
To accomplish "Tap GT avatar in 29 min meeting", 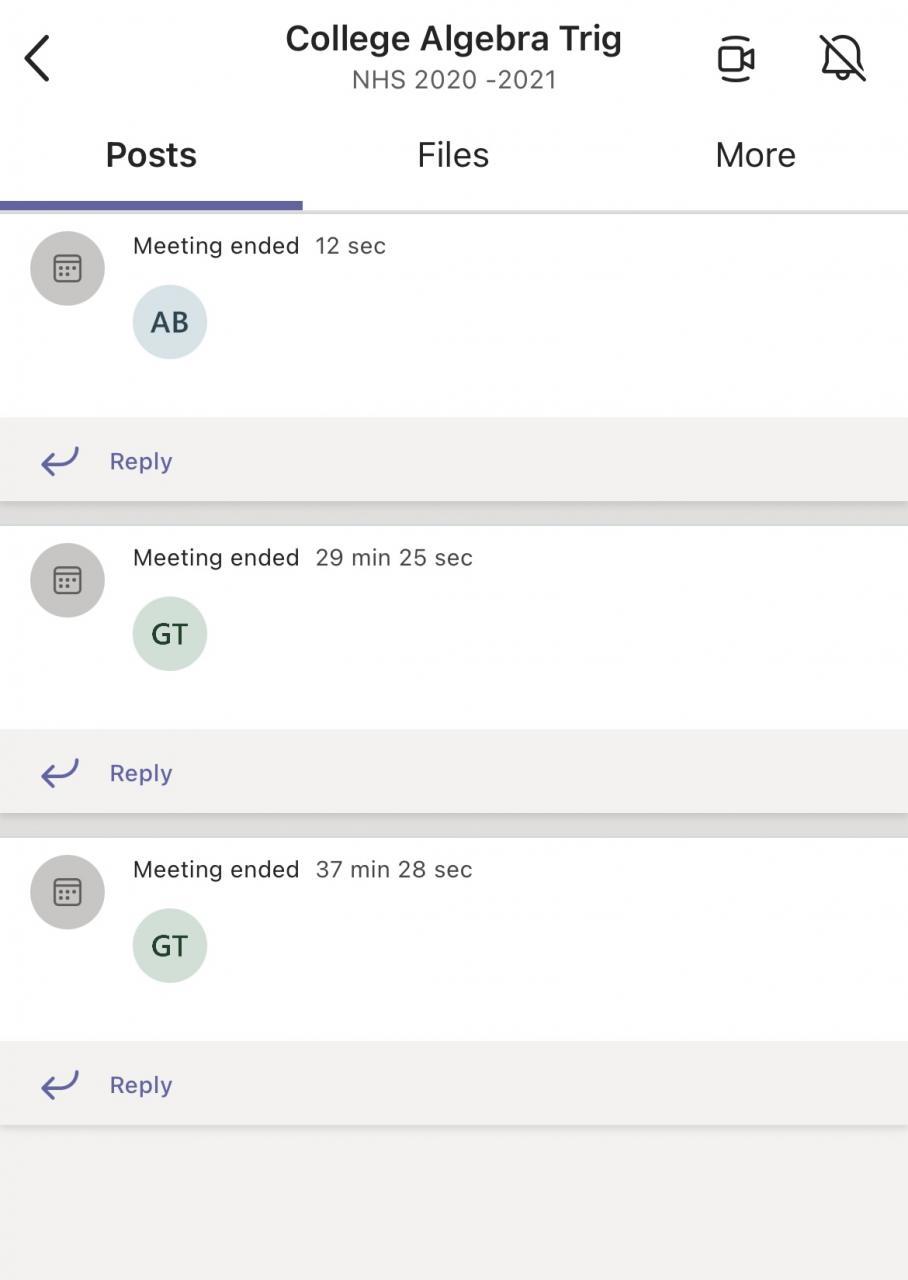I will [170, 634].
